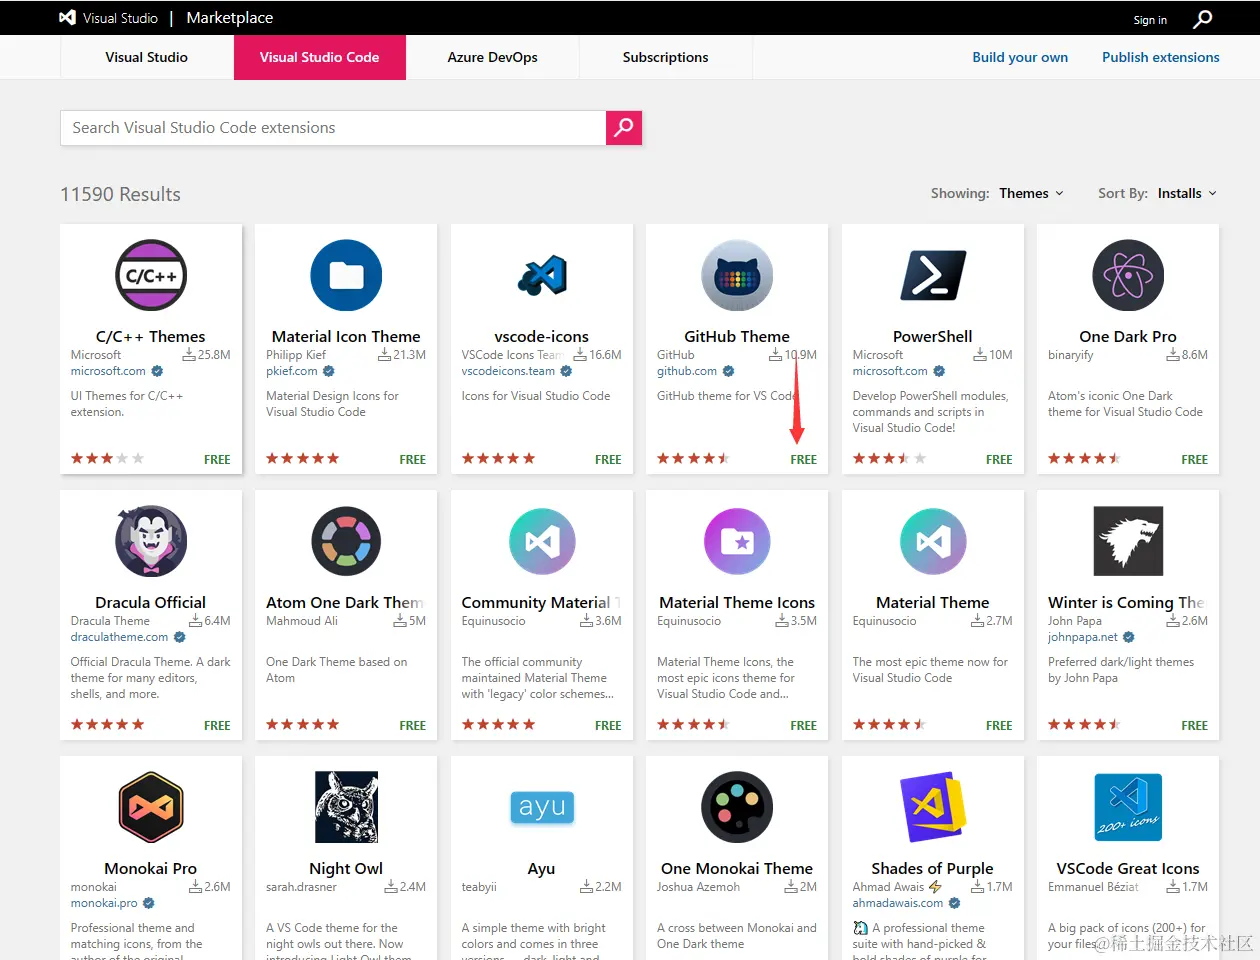Open the Subscriptions tab

(666, 57)
